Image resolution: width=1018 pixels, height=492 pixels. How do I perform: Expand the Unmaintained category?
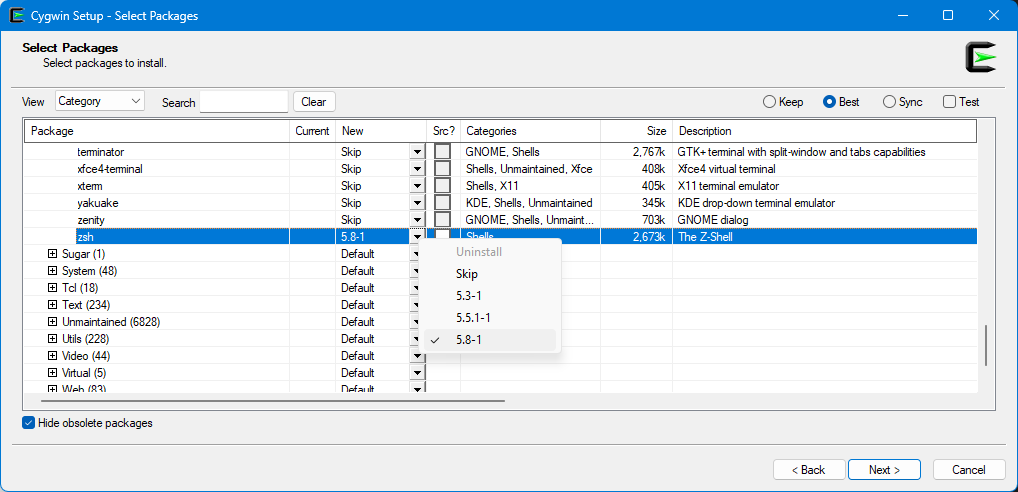coord(53,322)
